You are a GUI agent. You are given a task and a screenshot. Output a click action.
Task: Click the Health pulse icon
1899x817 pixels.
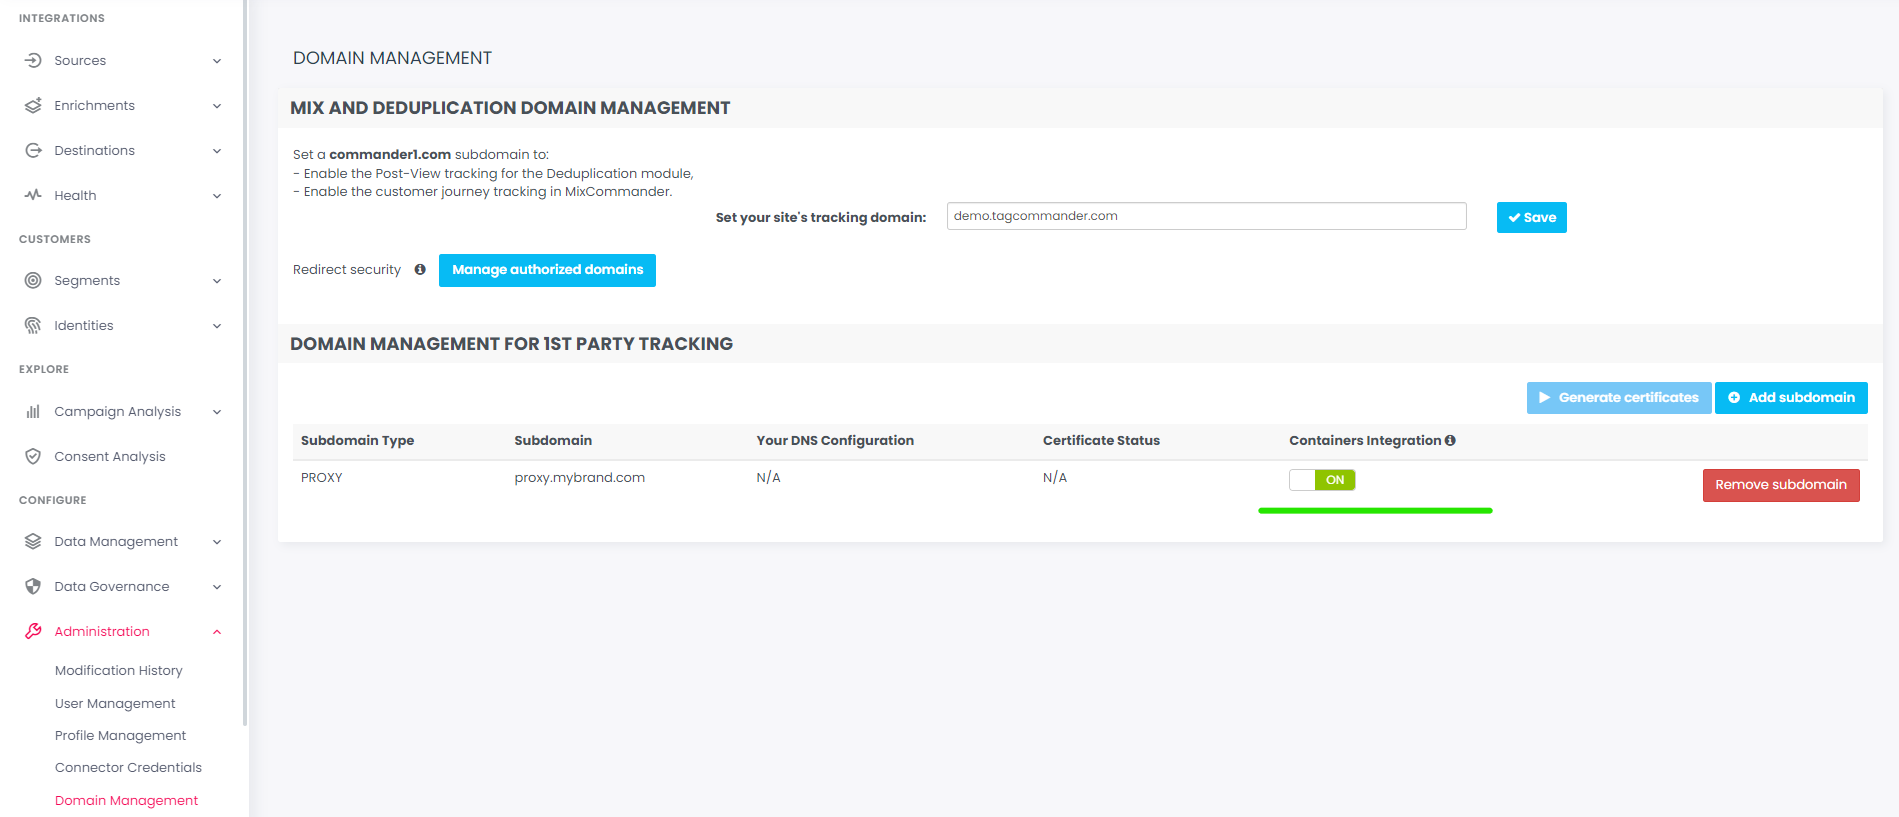tap(33, 196)
